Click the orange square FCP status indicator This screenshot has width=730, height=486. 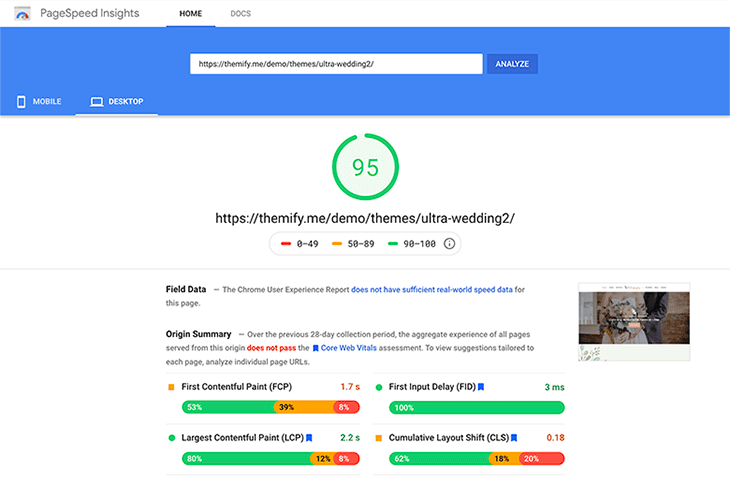[171, 387]
